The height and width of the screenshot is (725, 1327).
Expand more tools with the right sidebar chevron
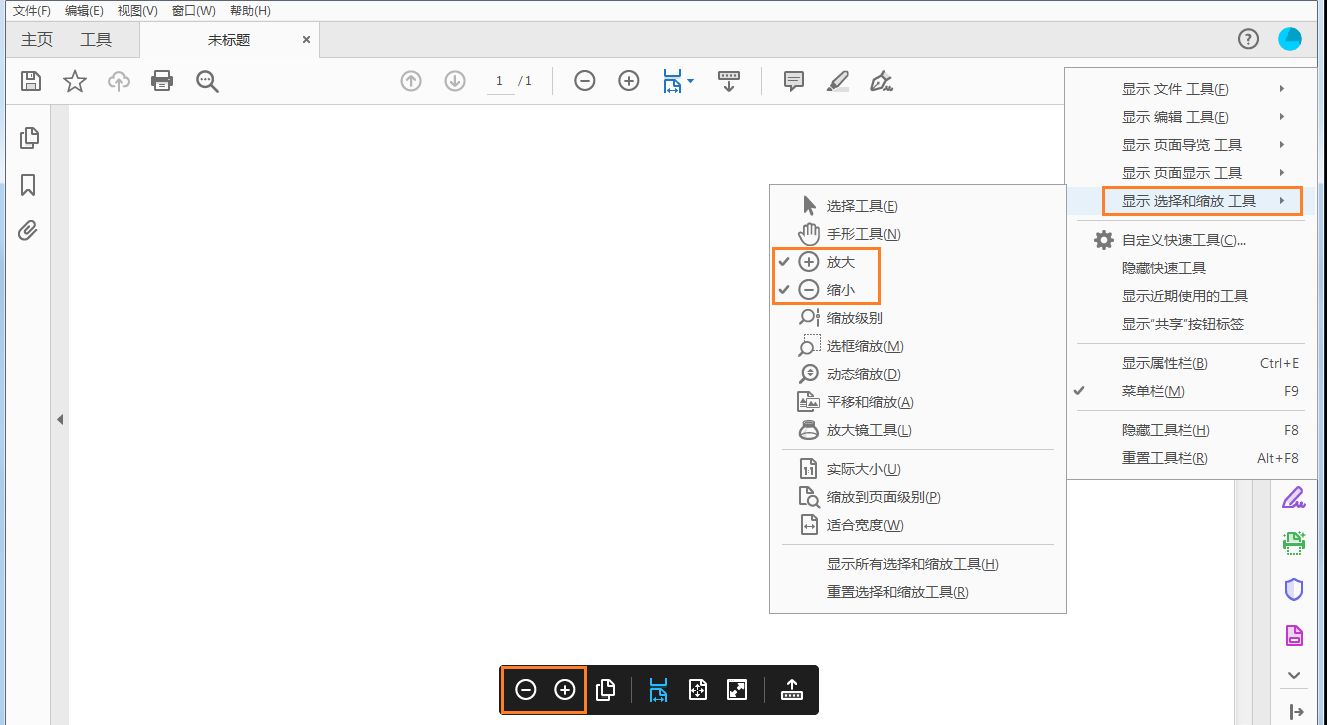coord(1294,675)
